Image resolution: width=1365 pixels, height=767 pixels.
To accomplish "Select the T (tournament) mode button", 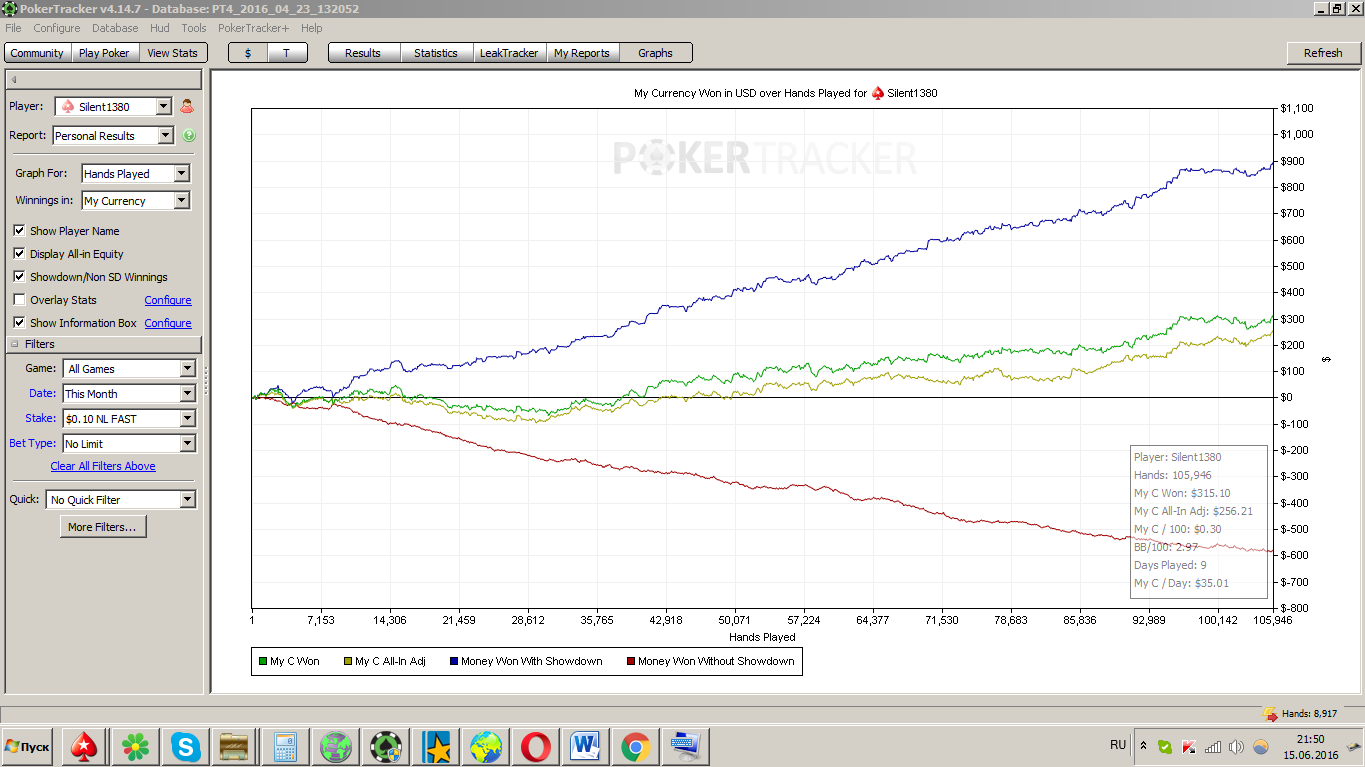I will coord(287,53).
